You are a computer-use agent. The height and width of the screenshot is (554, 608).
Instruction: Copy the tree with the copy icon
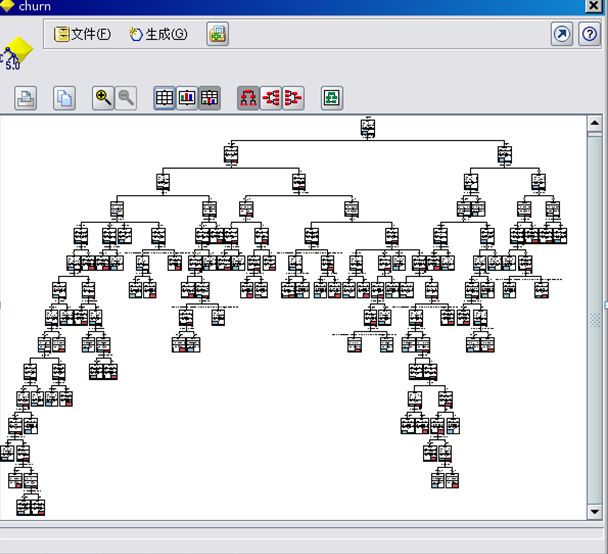click(x=64, y=98)
